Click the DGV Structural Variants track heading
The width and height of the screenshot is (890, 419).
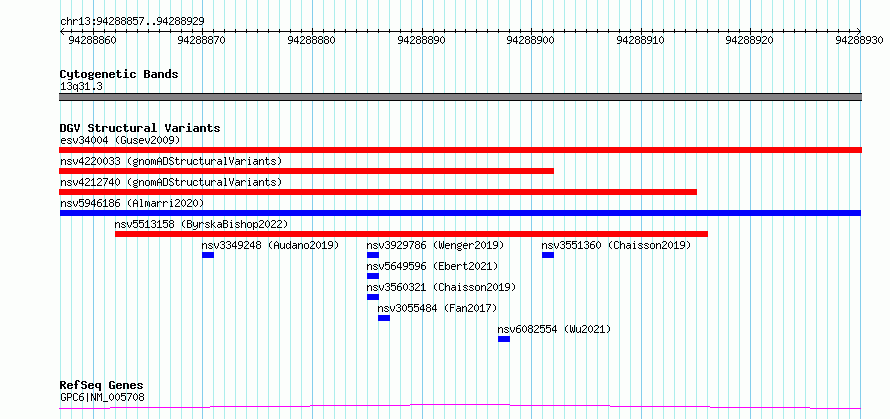[140, 128]
